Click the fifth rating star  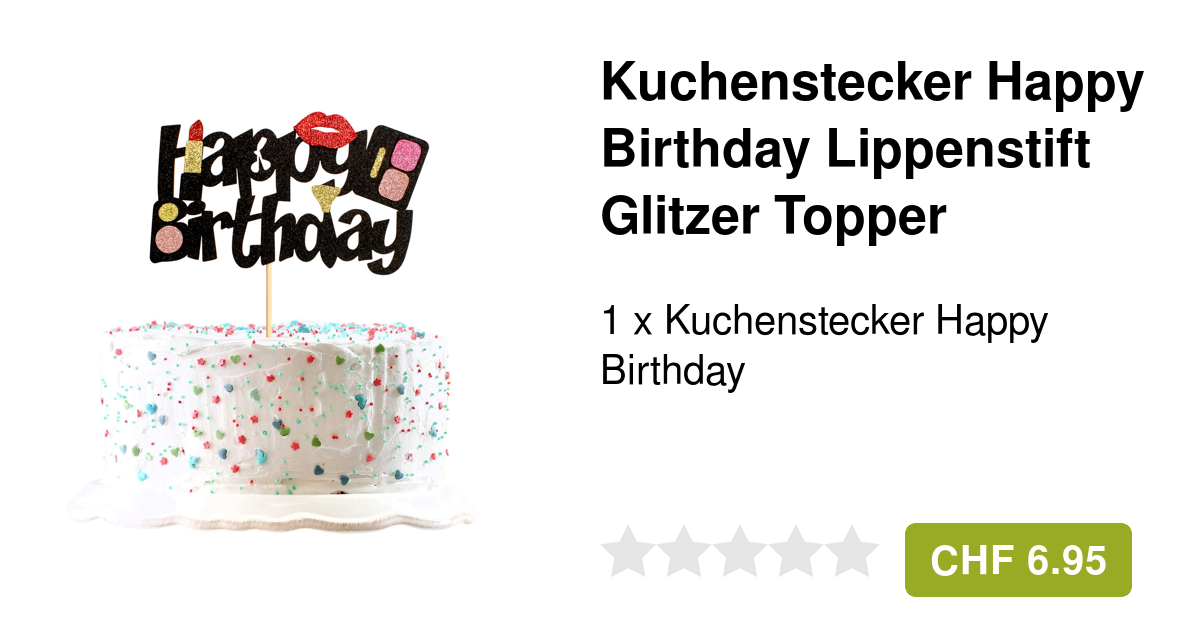[852, 550]
